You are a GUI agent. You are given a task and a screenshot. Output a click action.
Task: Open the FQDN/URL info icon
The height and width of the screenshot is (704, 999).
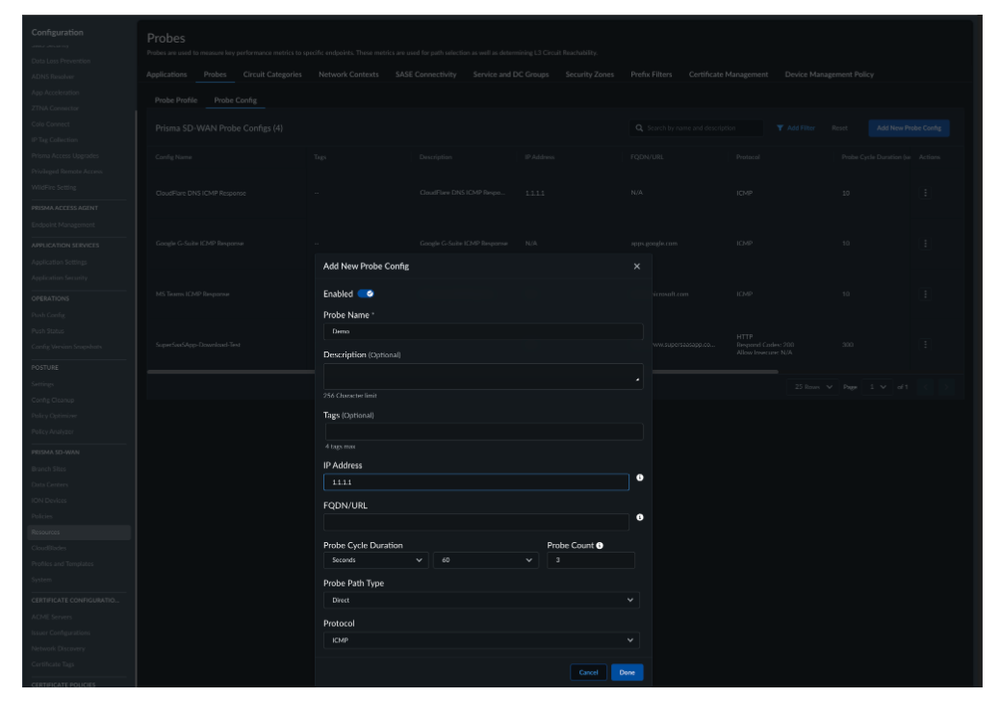[x=640, y=517]
